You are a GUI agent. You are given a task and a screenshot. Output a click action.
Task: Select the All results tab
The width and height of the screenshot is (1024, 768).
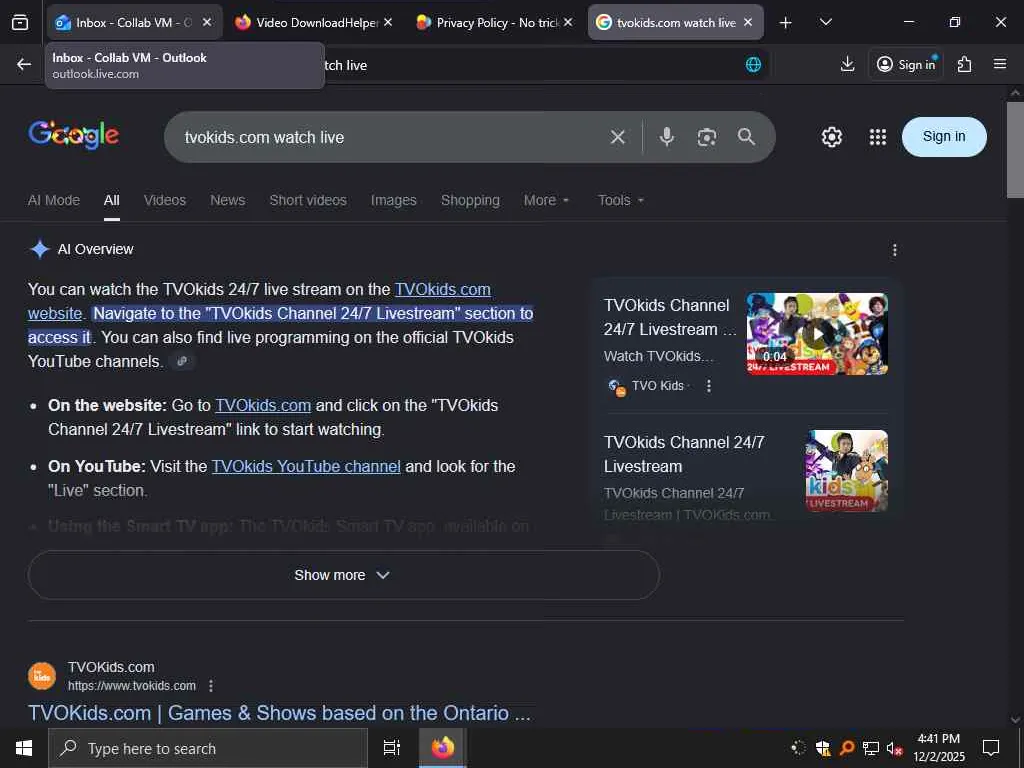click(112, 200)
